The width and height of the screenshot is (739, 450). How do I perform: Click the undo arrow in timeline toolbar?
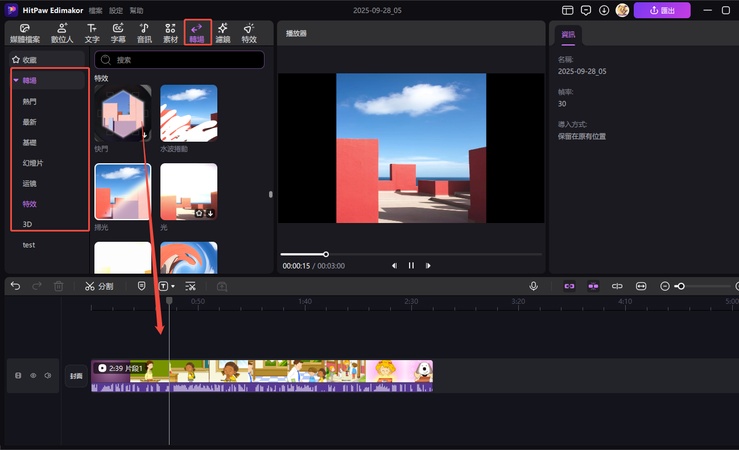15,286
